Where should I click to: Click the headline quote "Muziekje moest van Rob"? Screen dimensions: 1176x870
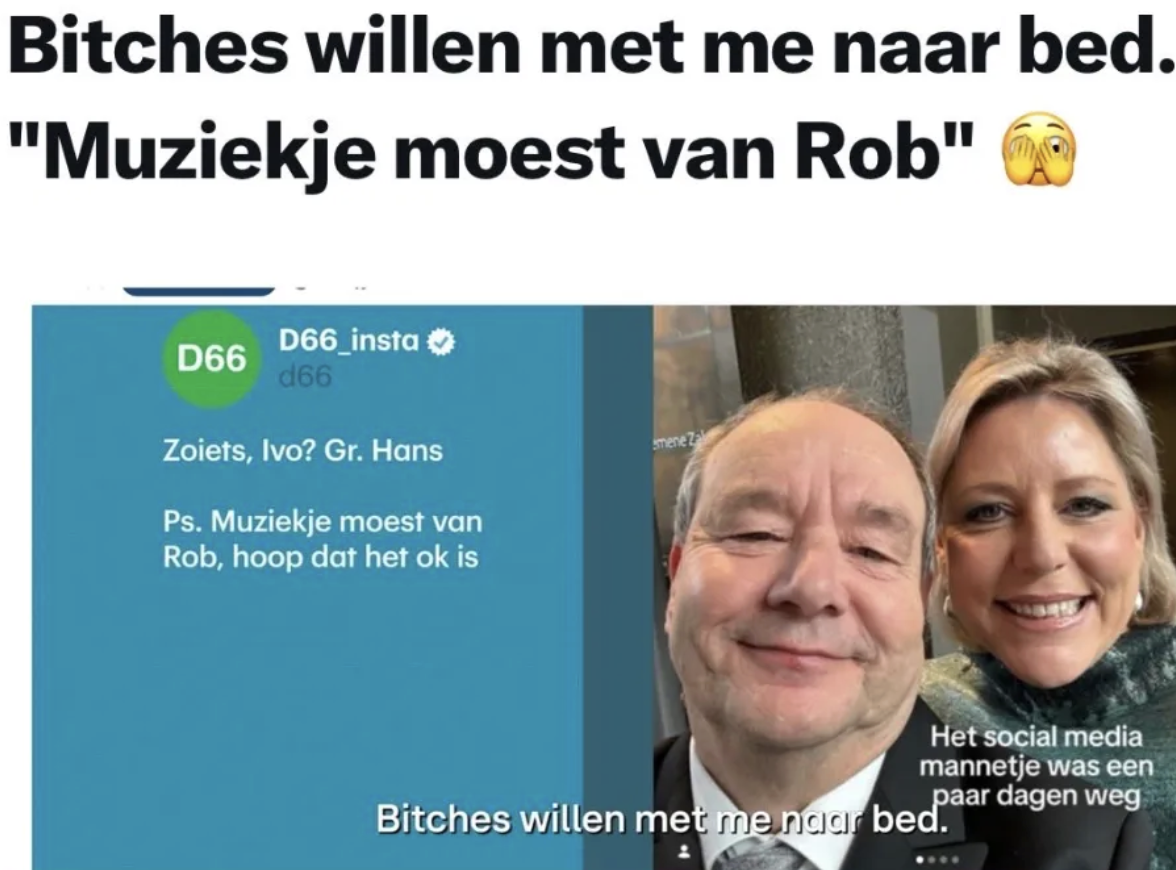coord(495,150)
